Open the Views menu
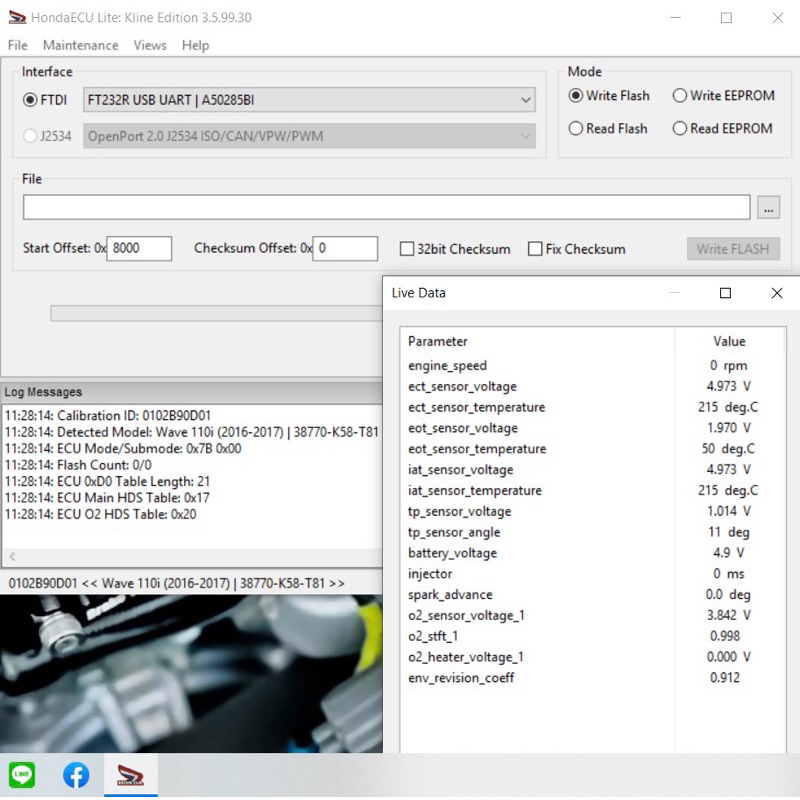This screenshot has height=800, width=800. 150,45
